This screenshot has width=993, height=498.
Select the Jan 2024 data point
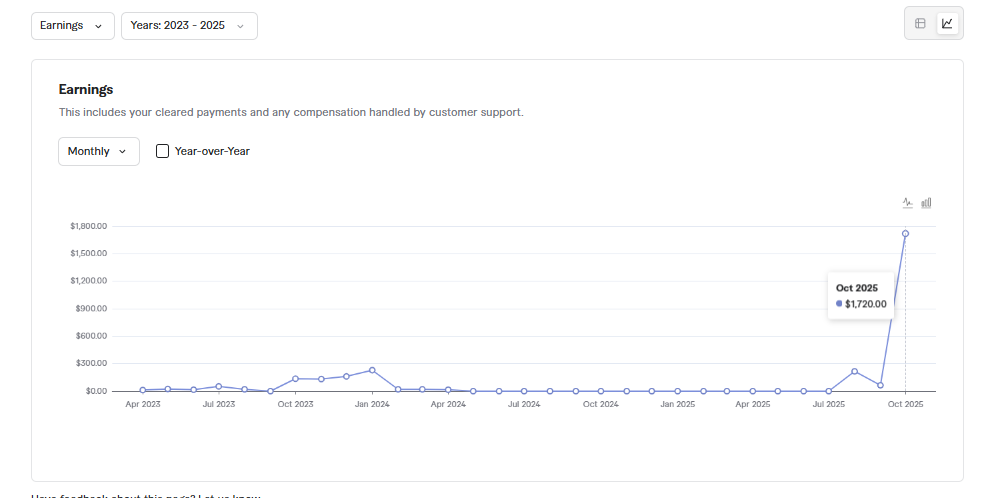[x=372, y=370]
